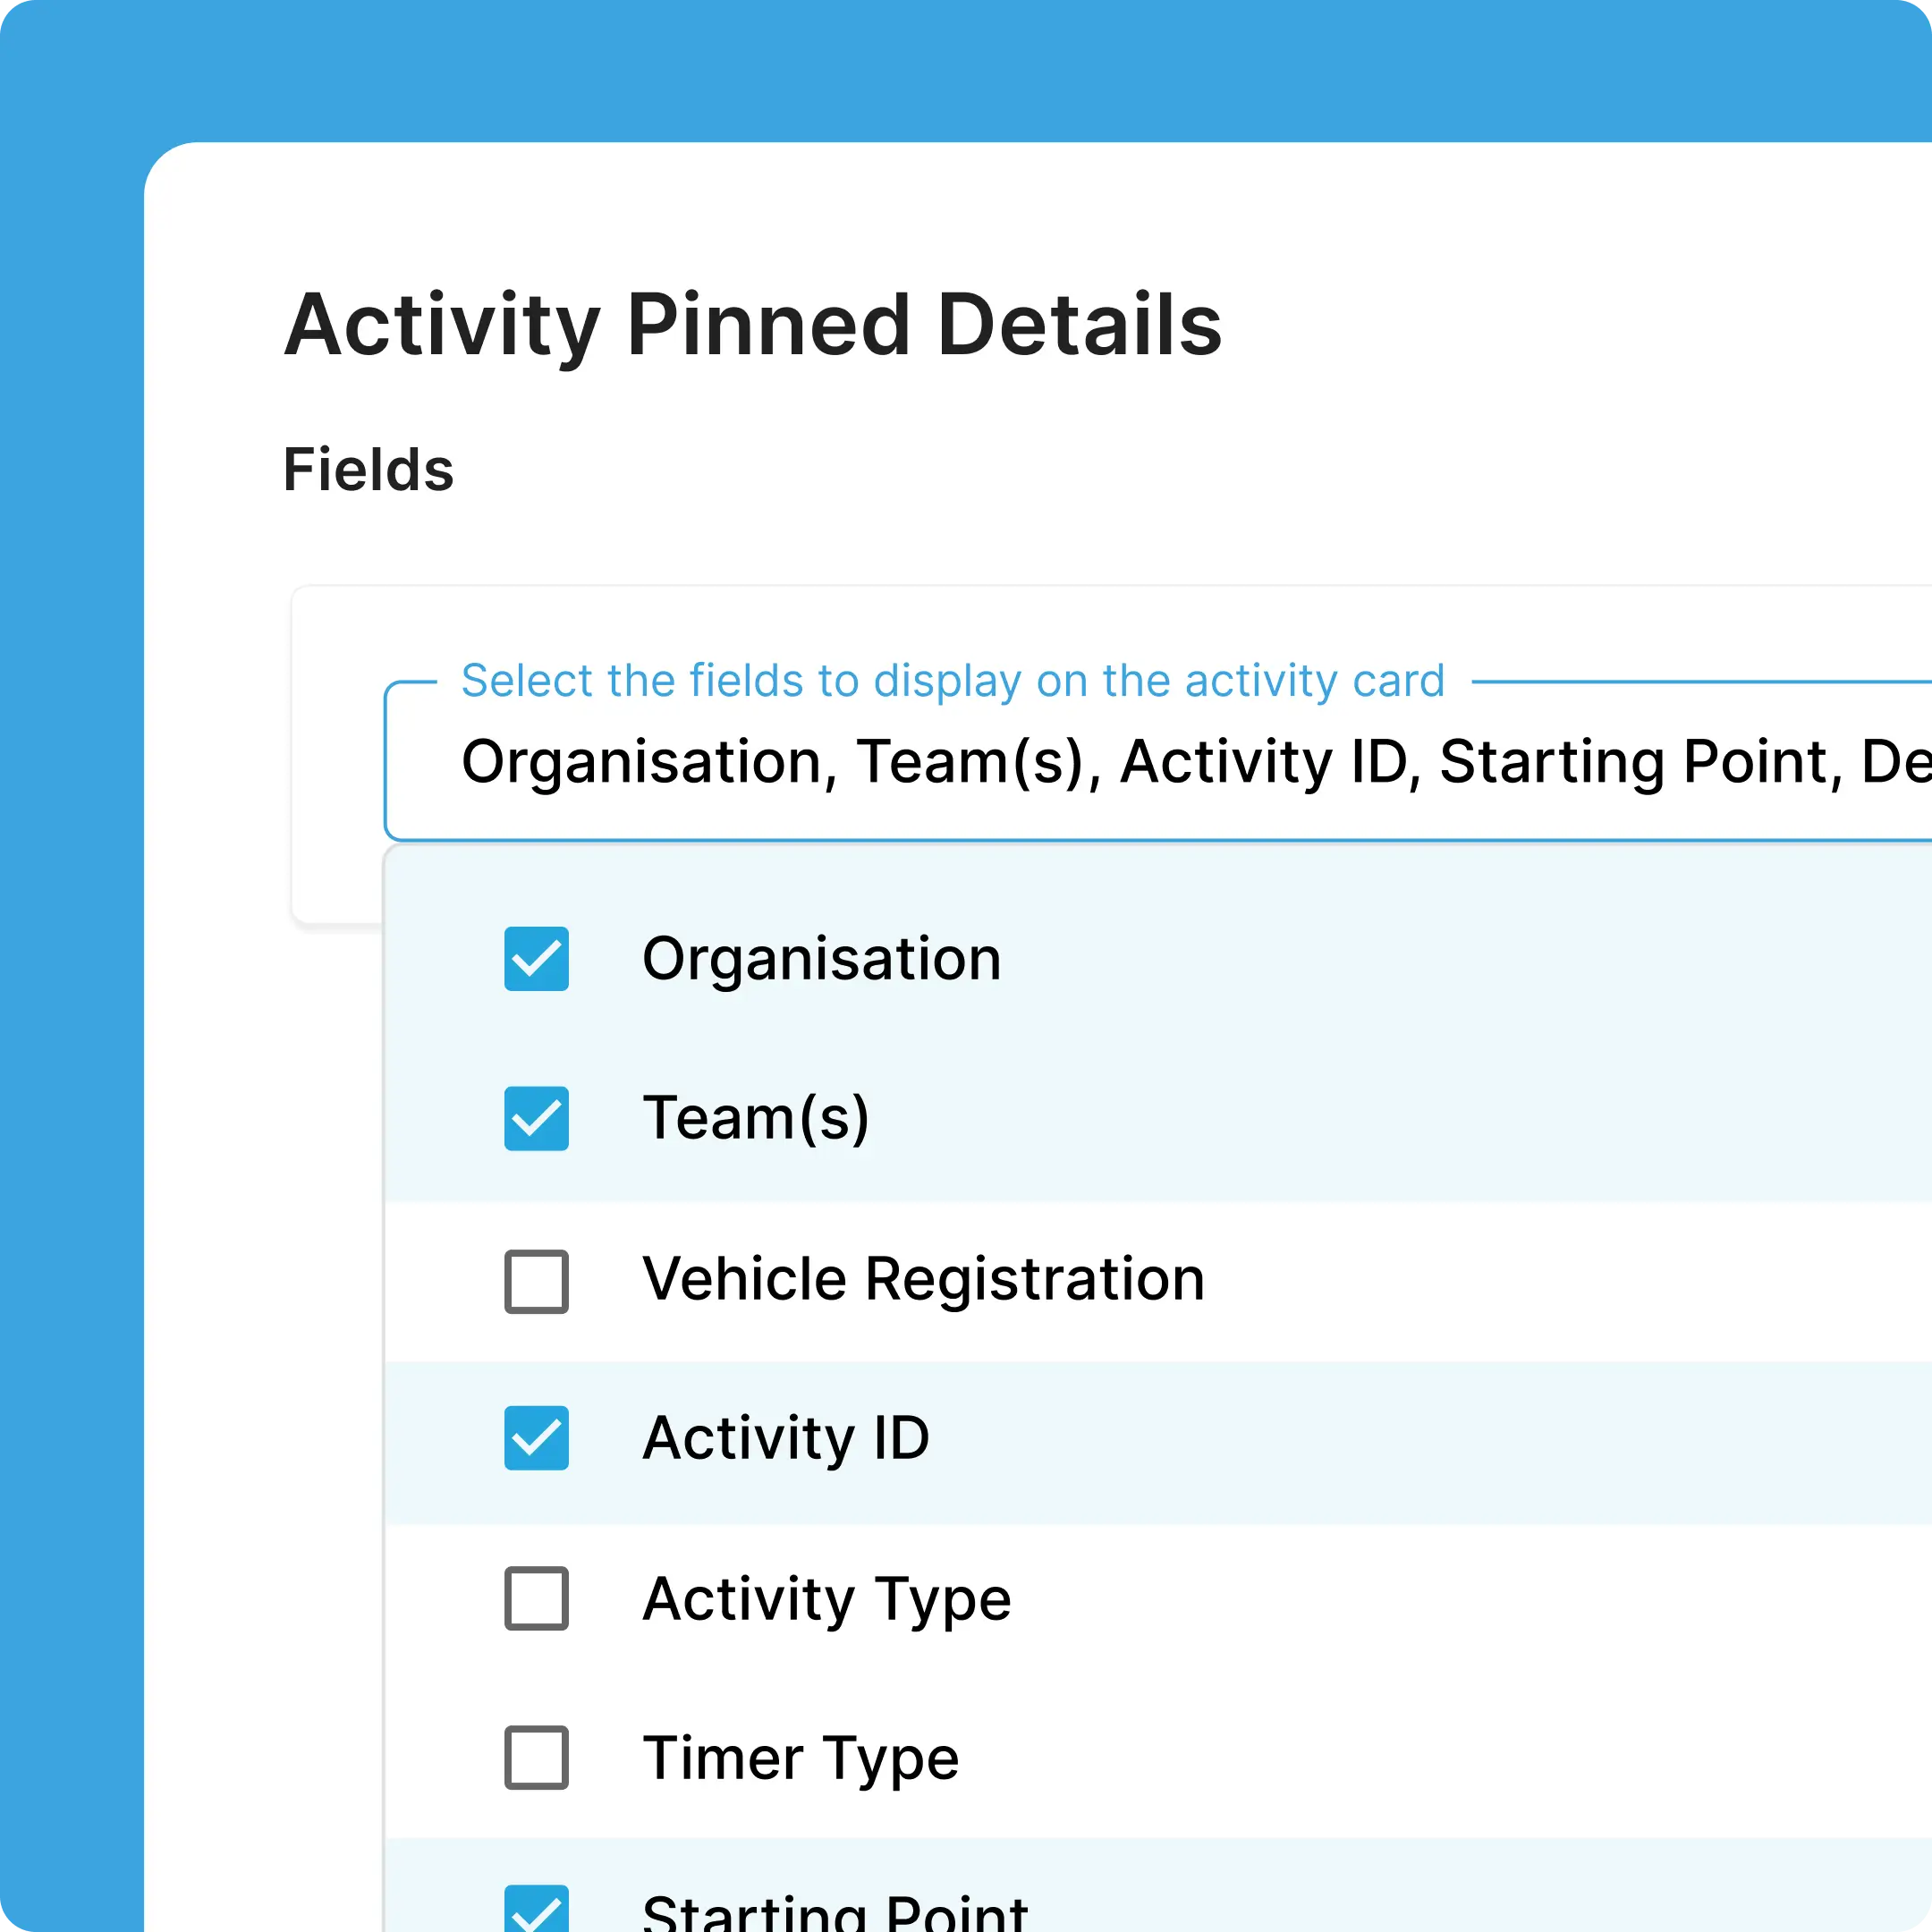Uncheck the Activity ID checkbox
The image size is (1932, 1932).
tap(537, 1440)
